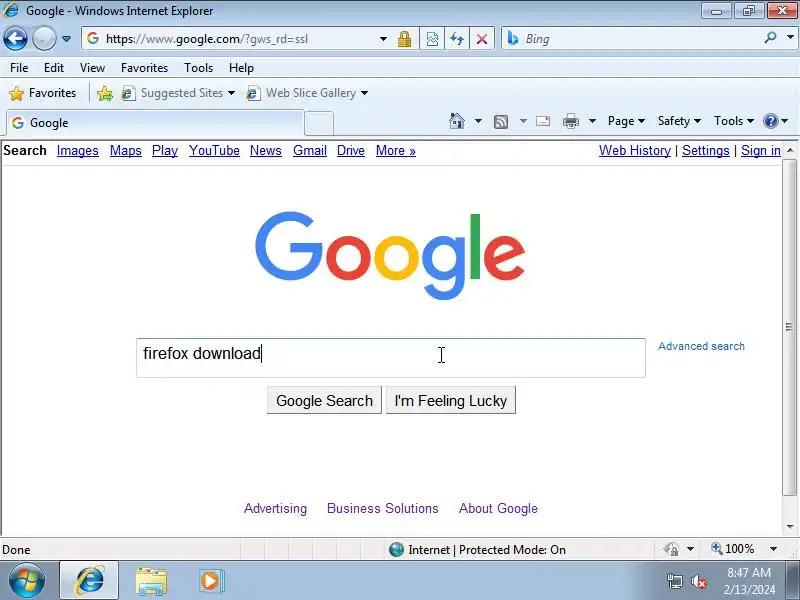Open the YouTube link
The width and height of the screenshot is (800, 600).
click(214, 151)
